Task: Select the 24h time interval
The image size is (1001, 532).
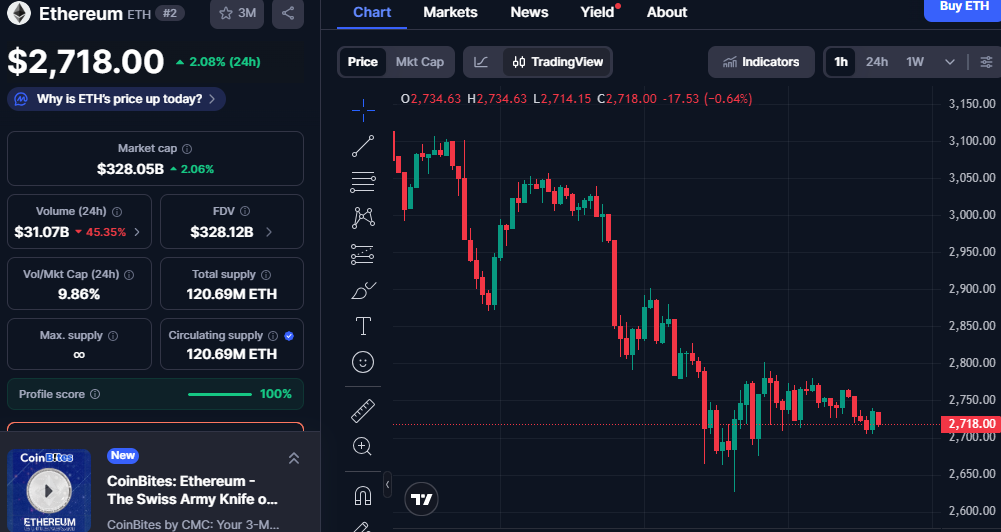Action: tap(877, 62)
